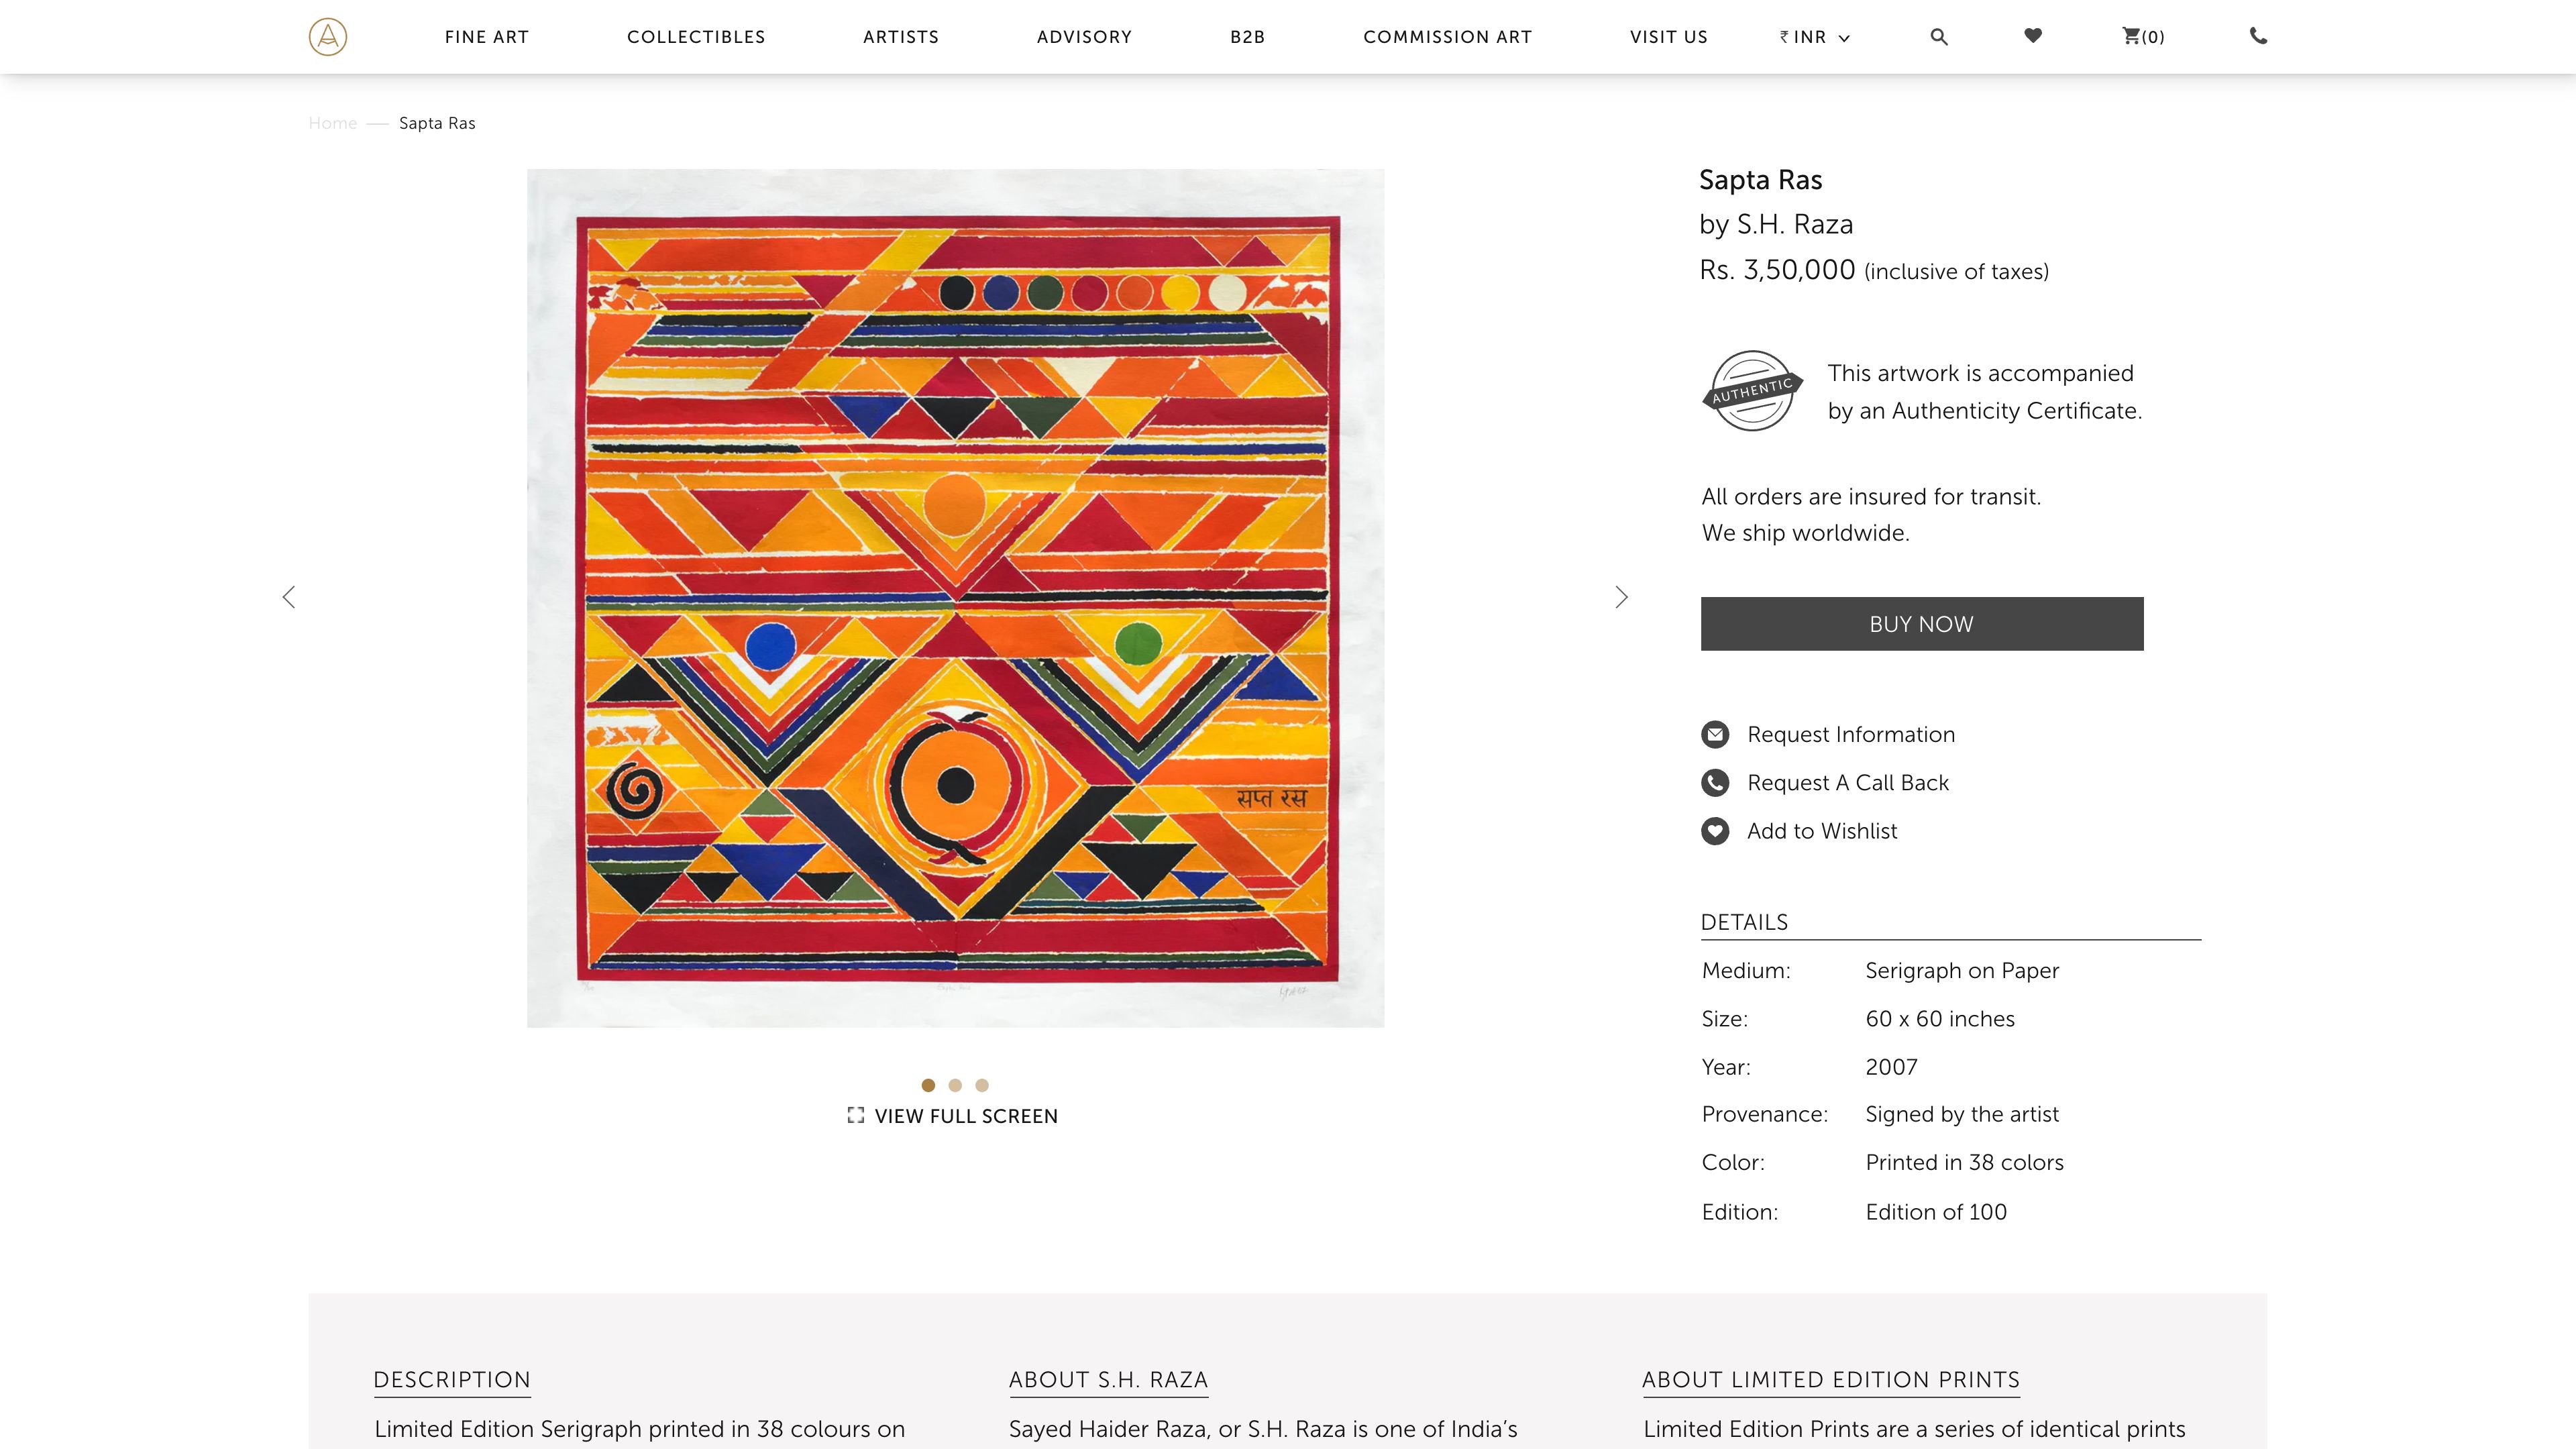Open the Fine Art menu
Screen dimensions: 2576x1449
click(x=486, y=37)
